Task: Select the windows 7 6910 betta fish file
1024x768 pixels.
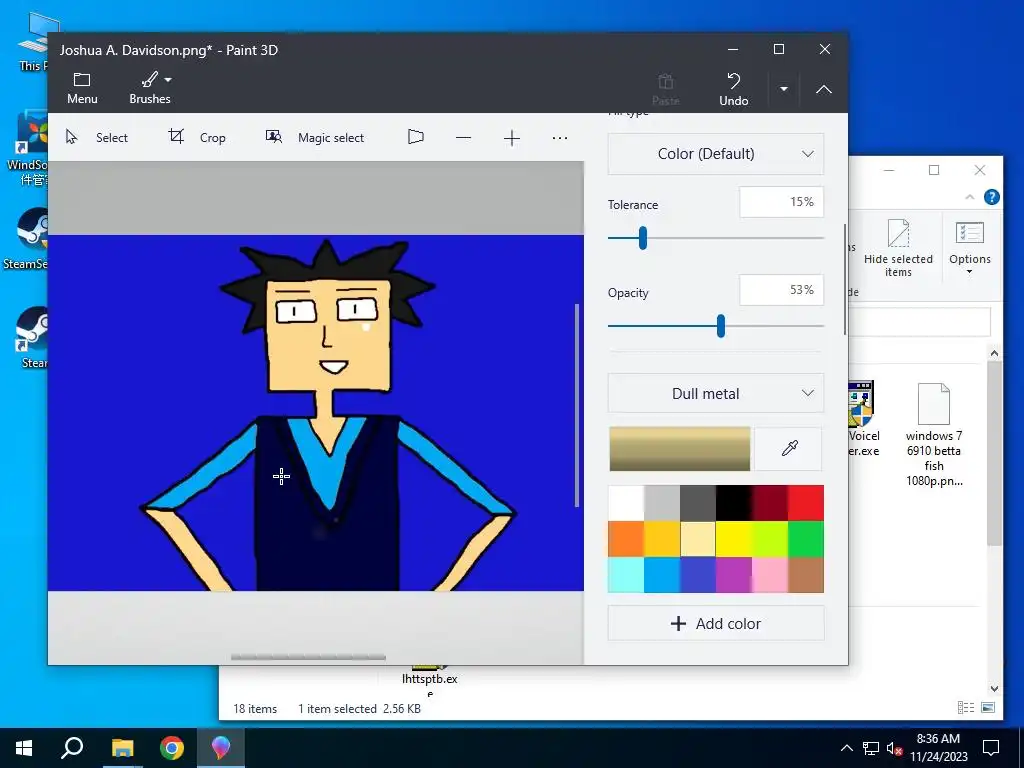Action: tap(934, 434)
